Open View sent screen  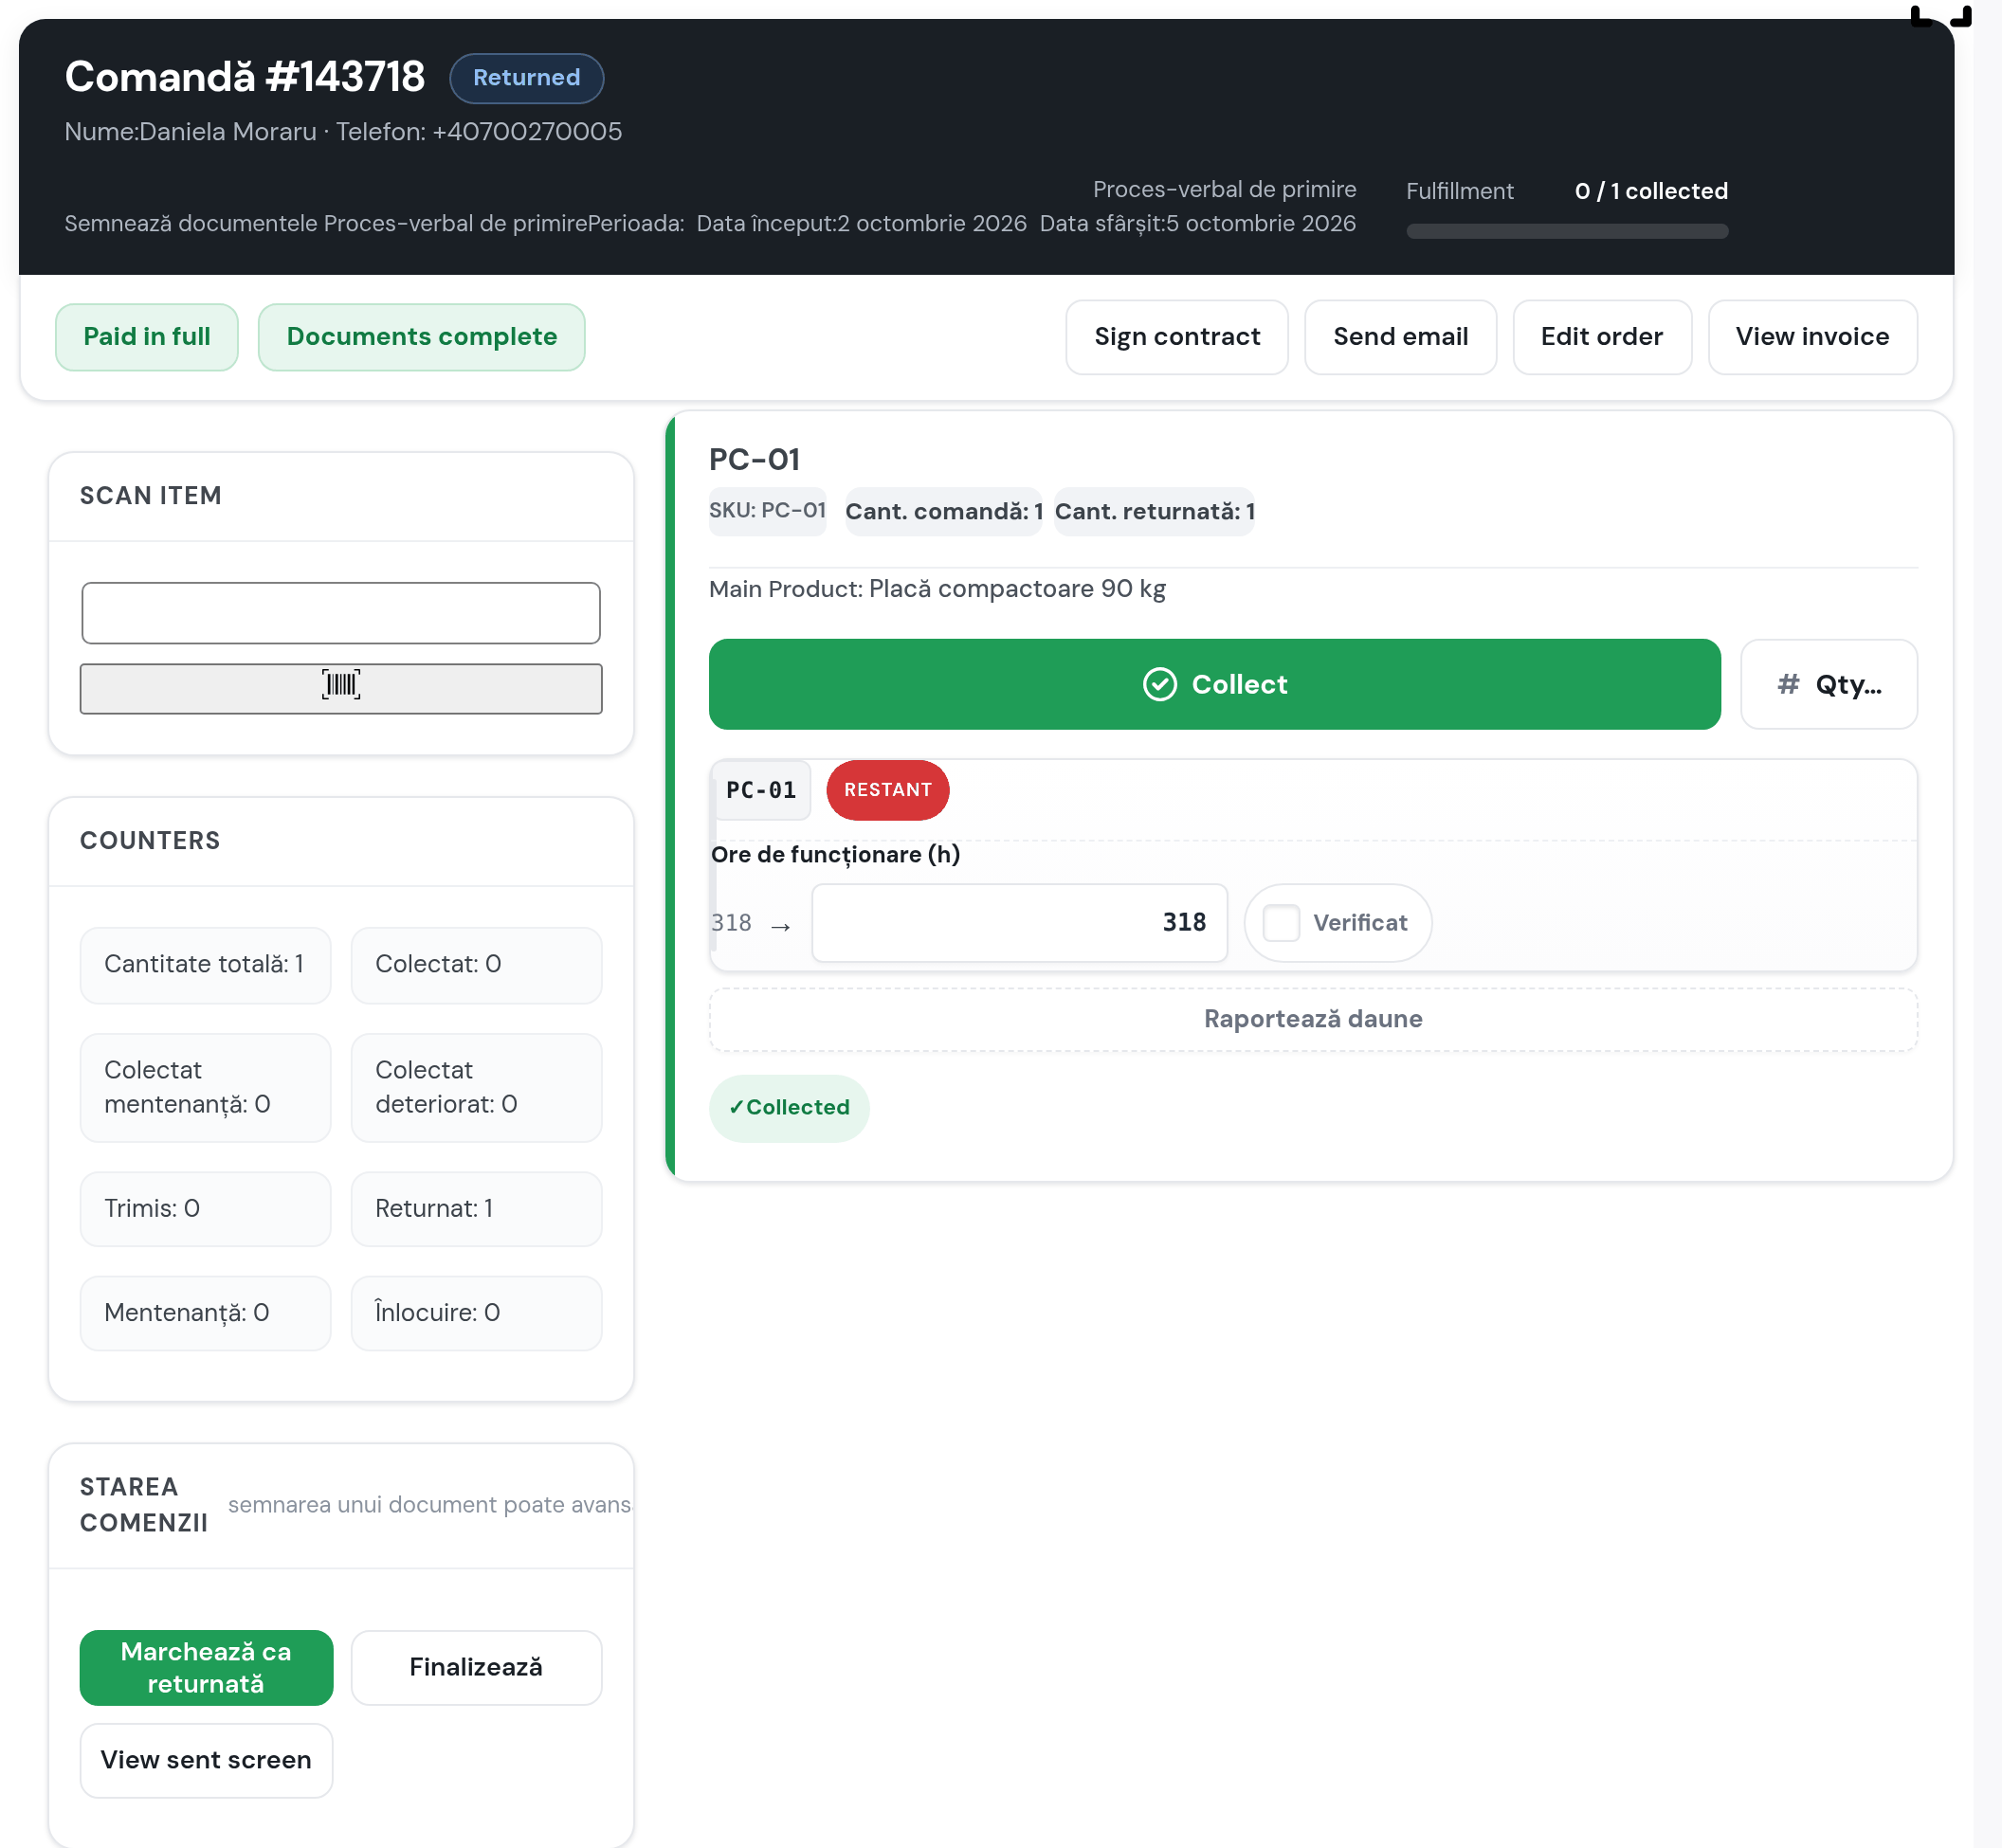(206, 1760)
